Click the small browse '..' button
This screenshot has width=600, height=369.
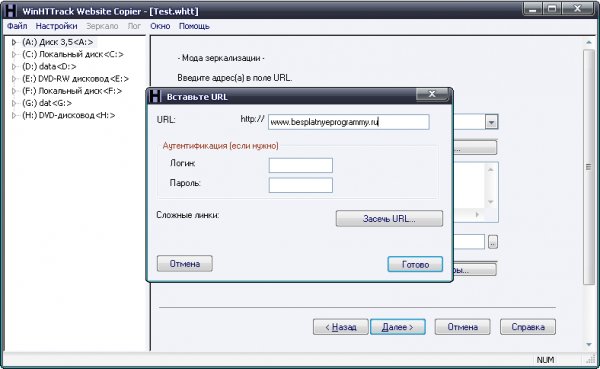(x=493, y=242)
